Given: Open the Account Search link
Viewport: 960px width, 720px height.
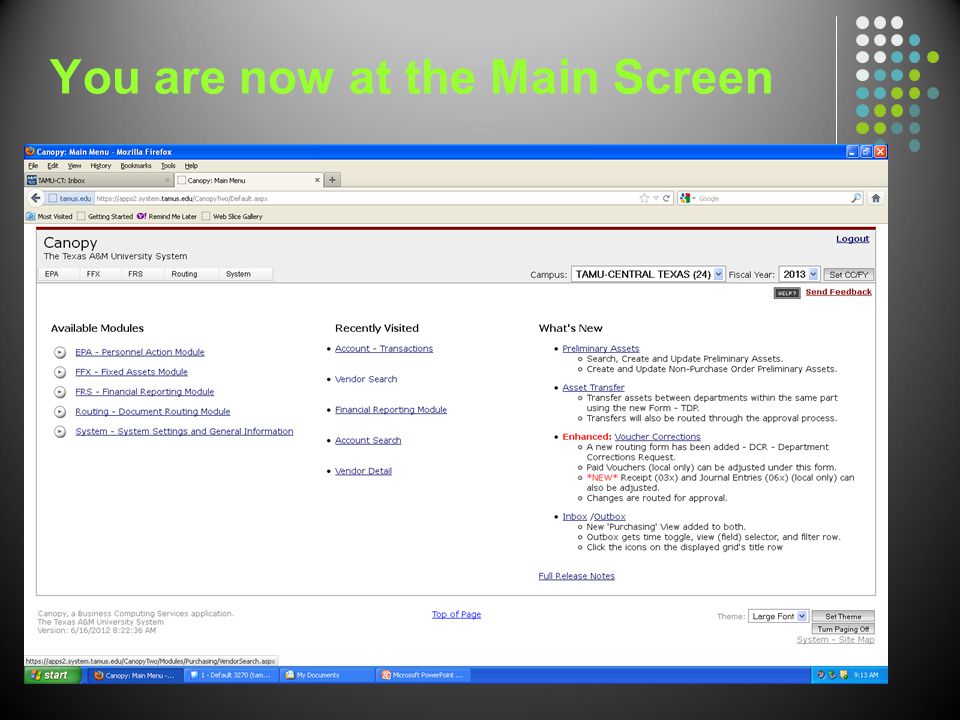Looking at the screenshot, I should [x=368, y=440].
